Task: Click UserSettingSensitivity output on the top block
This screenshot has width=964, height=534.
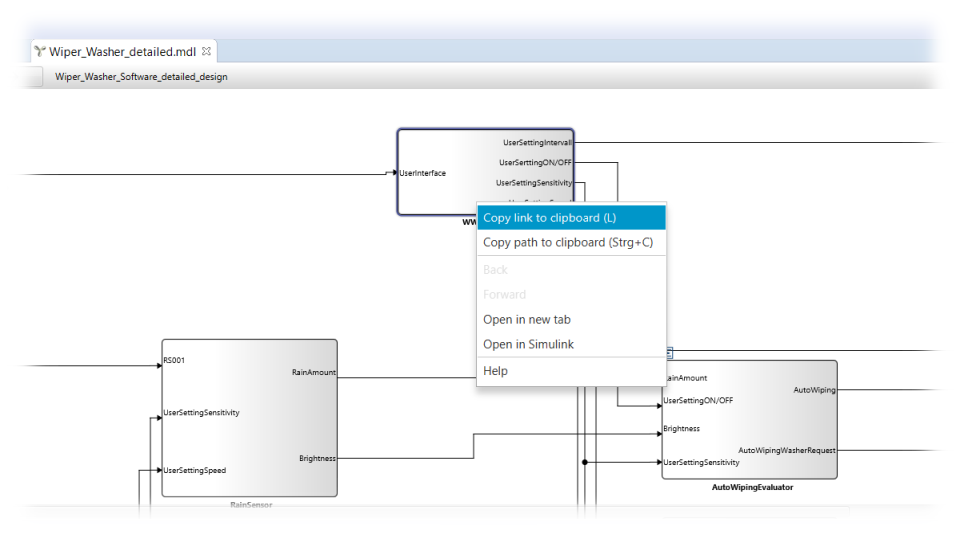Action: click(534, 183)
